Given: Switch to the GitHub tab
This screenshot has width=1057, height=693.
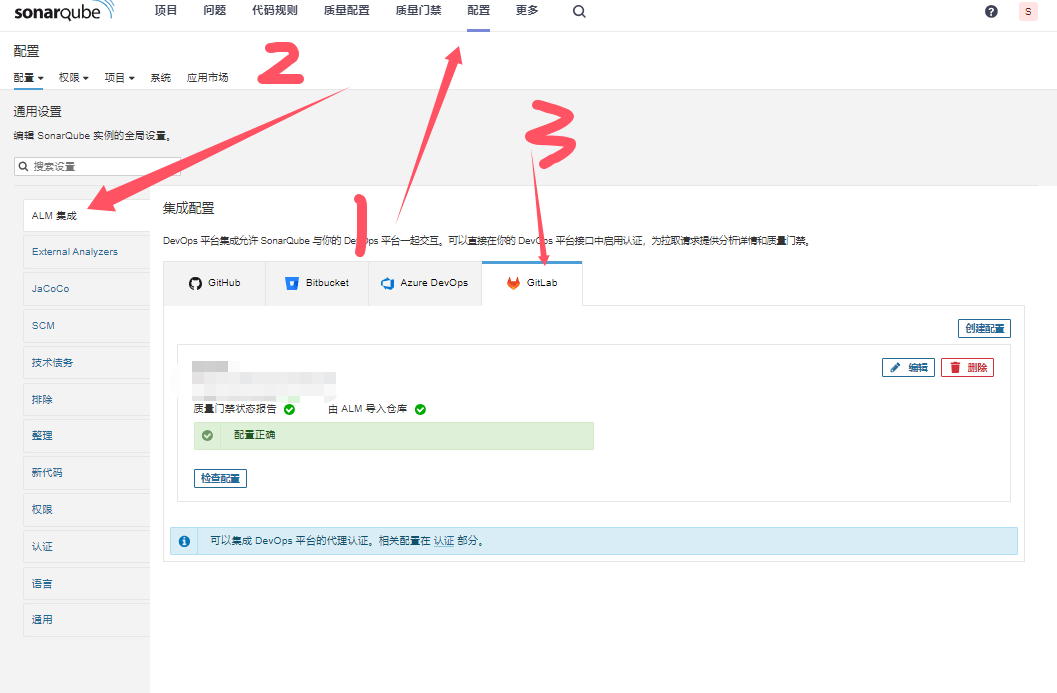Looking at the screenshot, I should (x=214, y=283).
